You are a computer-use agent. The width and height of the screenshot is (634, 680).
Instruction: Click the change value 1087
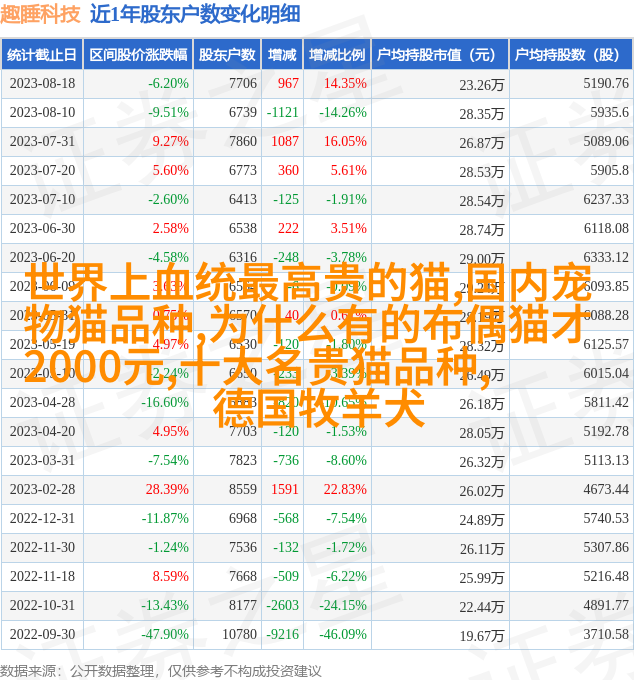(285, 141)
